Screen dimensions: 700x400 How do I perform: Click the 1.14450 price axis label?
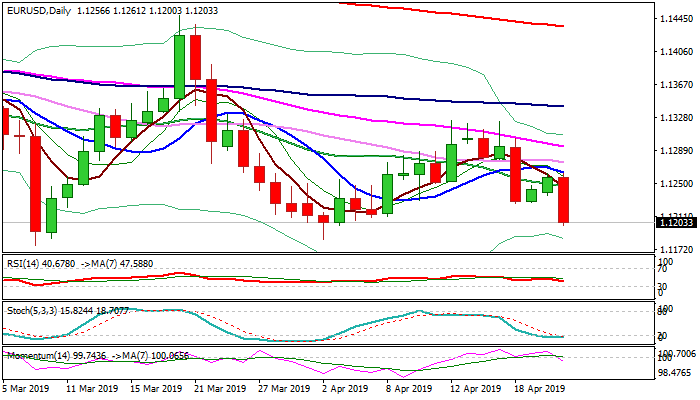[677, 19]
